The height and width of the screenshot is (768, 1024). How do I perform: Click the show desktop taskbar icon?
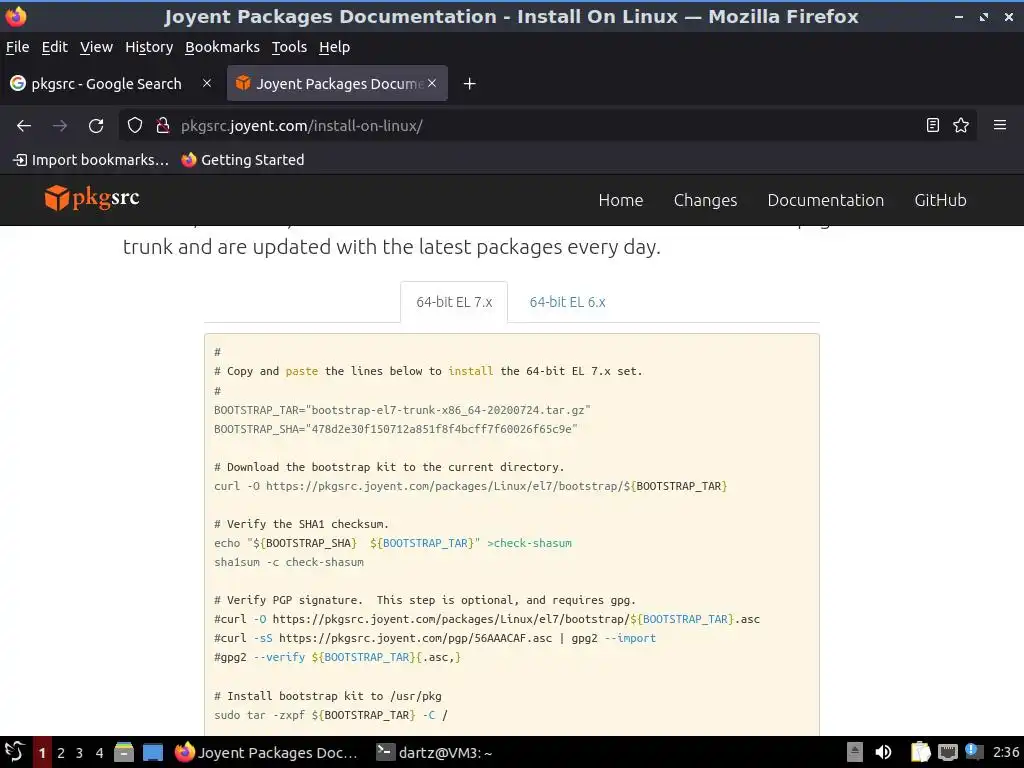[x=153, y=752]
